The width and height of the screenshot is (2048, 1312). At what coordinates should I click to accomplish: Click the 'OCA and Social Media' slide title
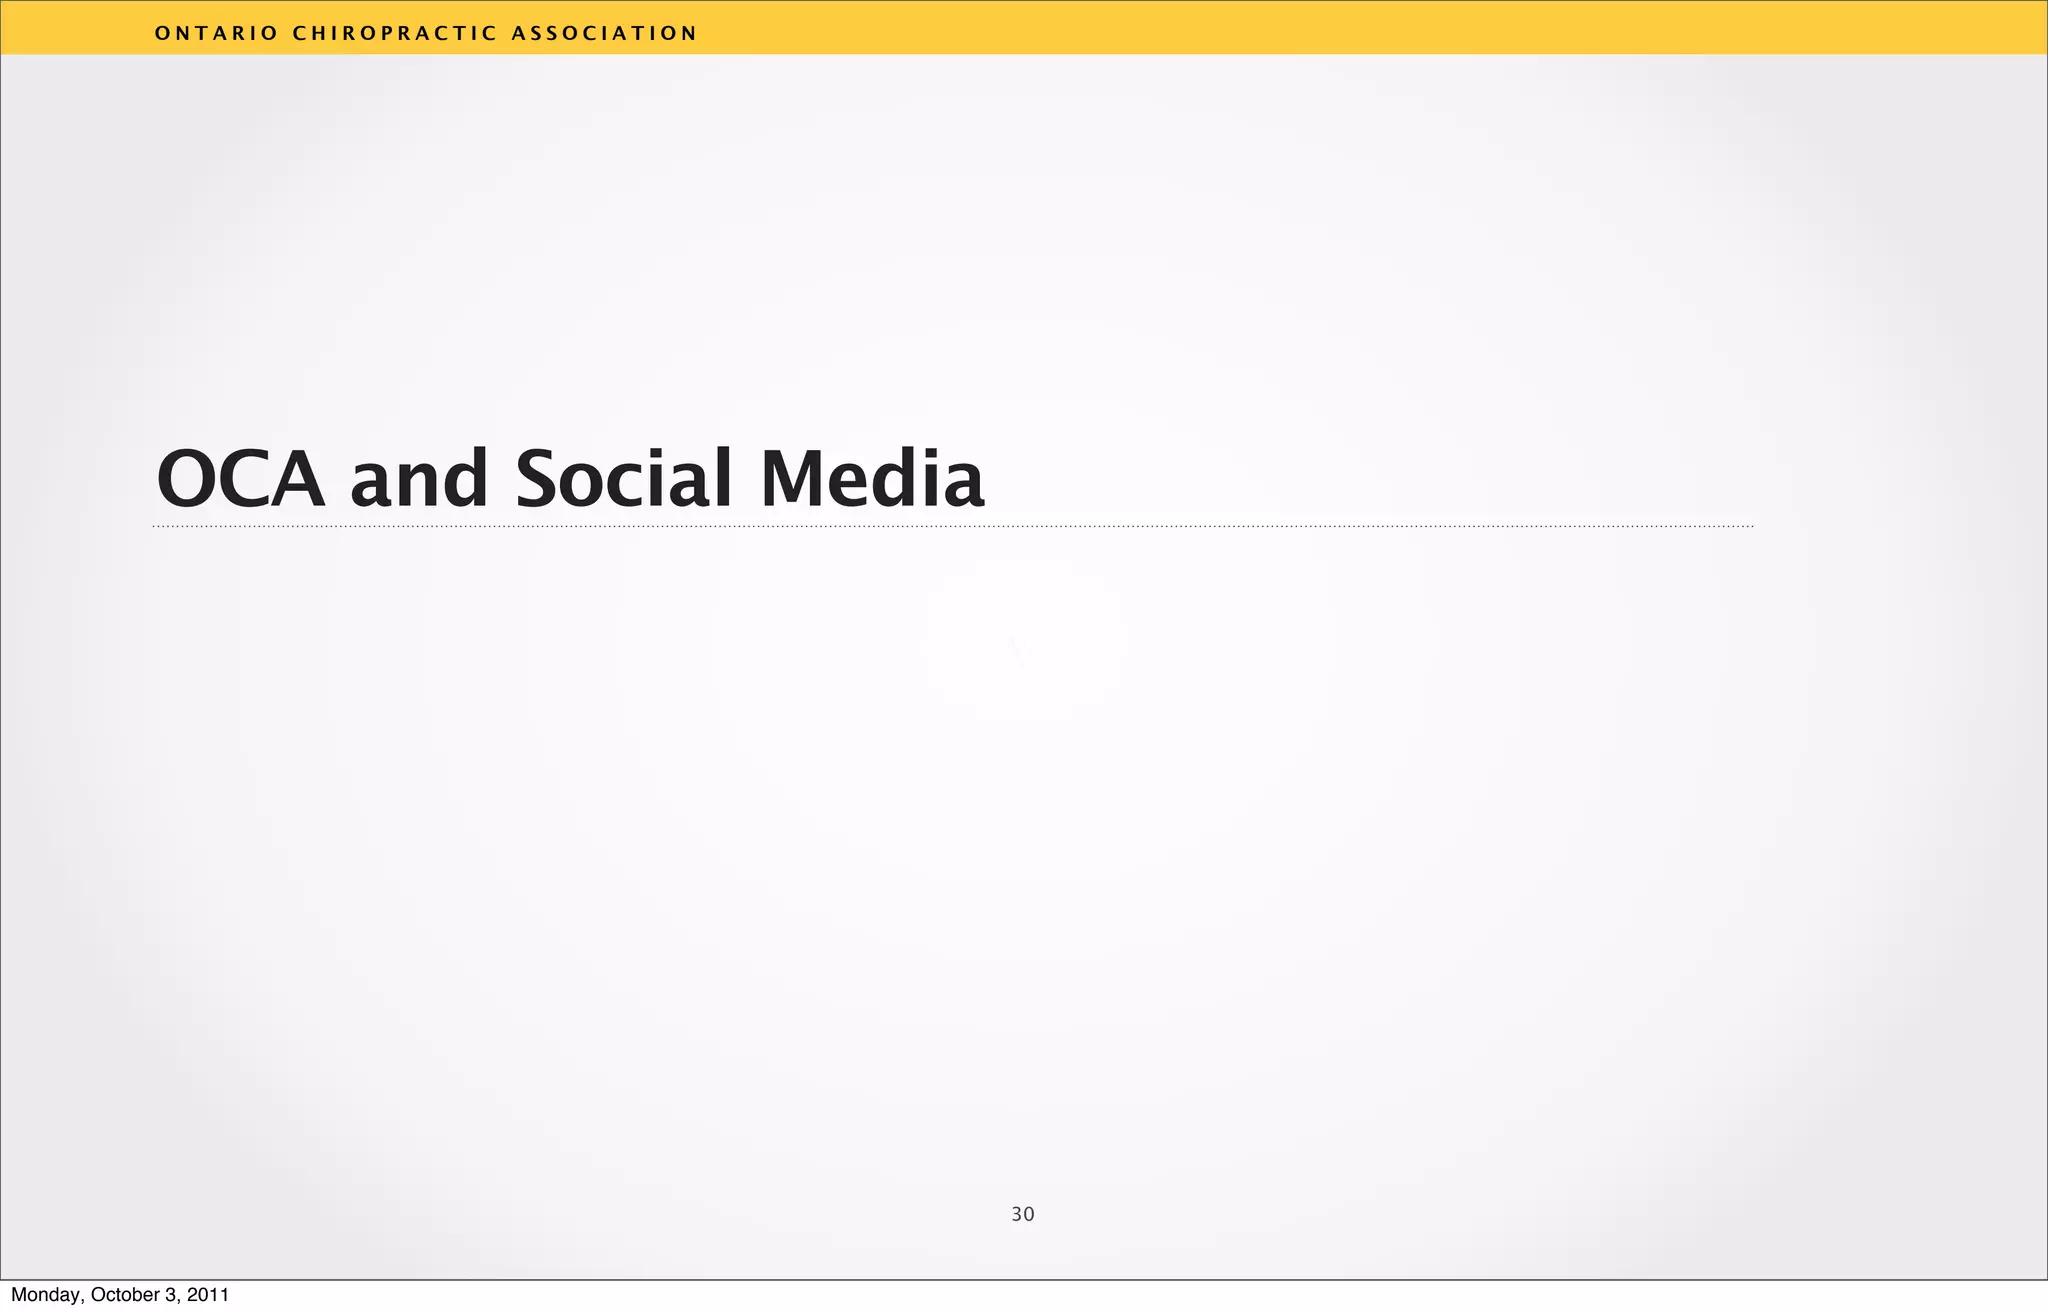pyautogui.click(x=570, y=479)
